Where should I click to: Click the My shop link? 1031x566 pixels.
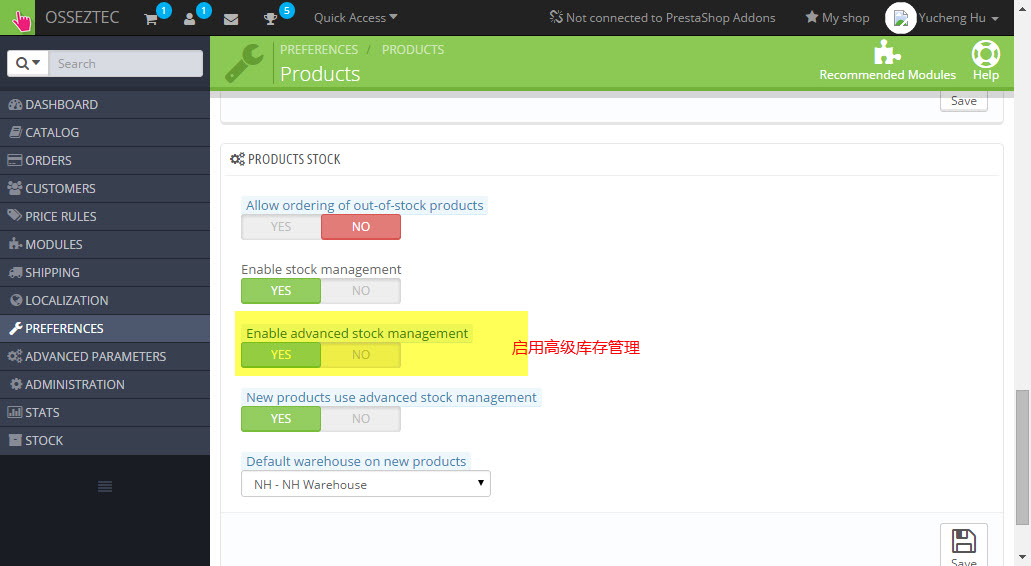pos(837,18)
